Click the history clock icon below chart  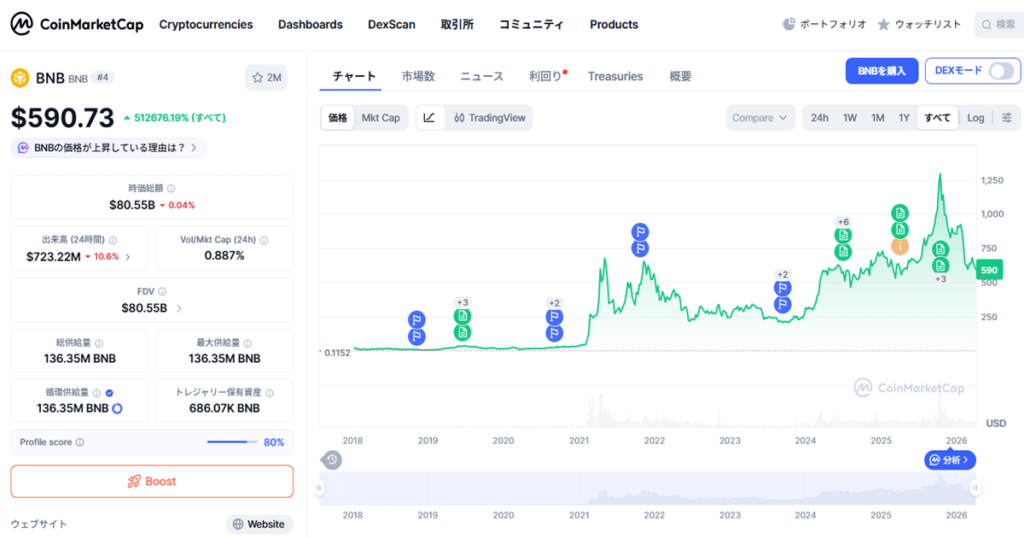(331, 460)
